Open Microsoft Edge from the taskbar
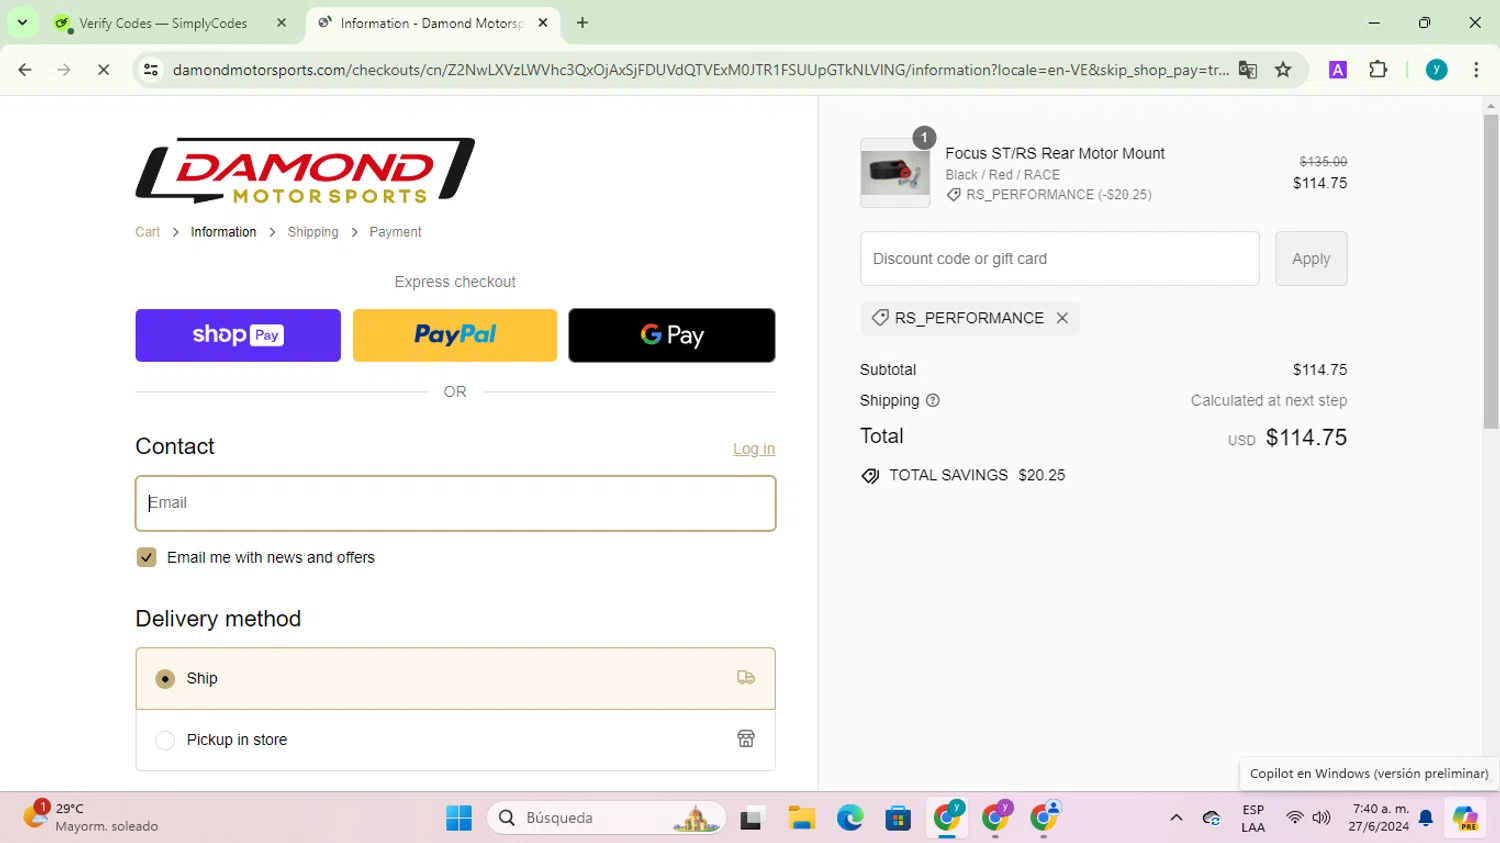The height and width of the screenshot is (843, 1500). (x=850, y=818)
